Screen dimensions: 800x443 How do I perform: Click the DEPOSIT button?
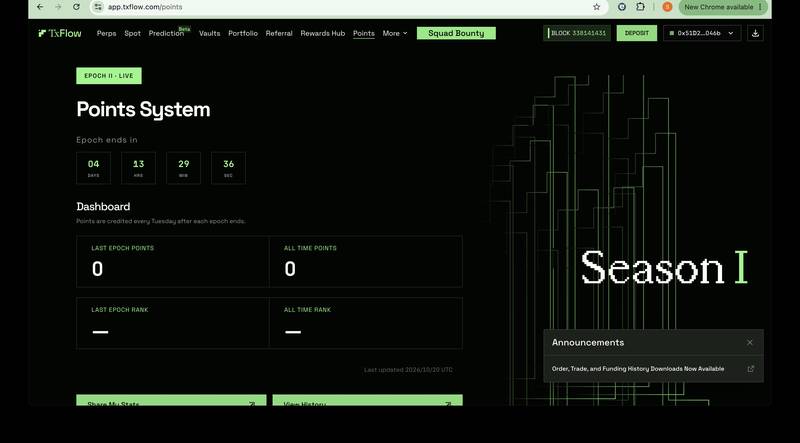636,33
